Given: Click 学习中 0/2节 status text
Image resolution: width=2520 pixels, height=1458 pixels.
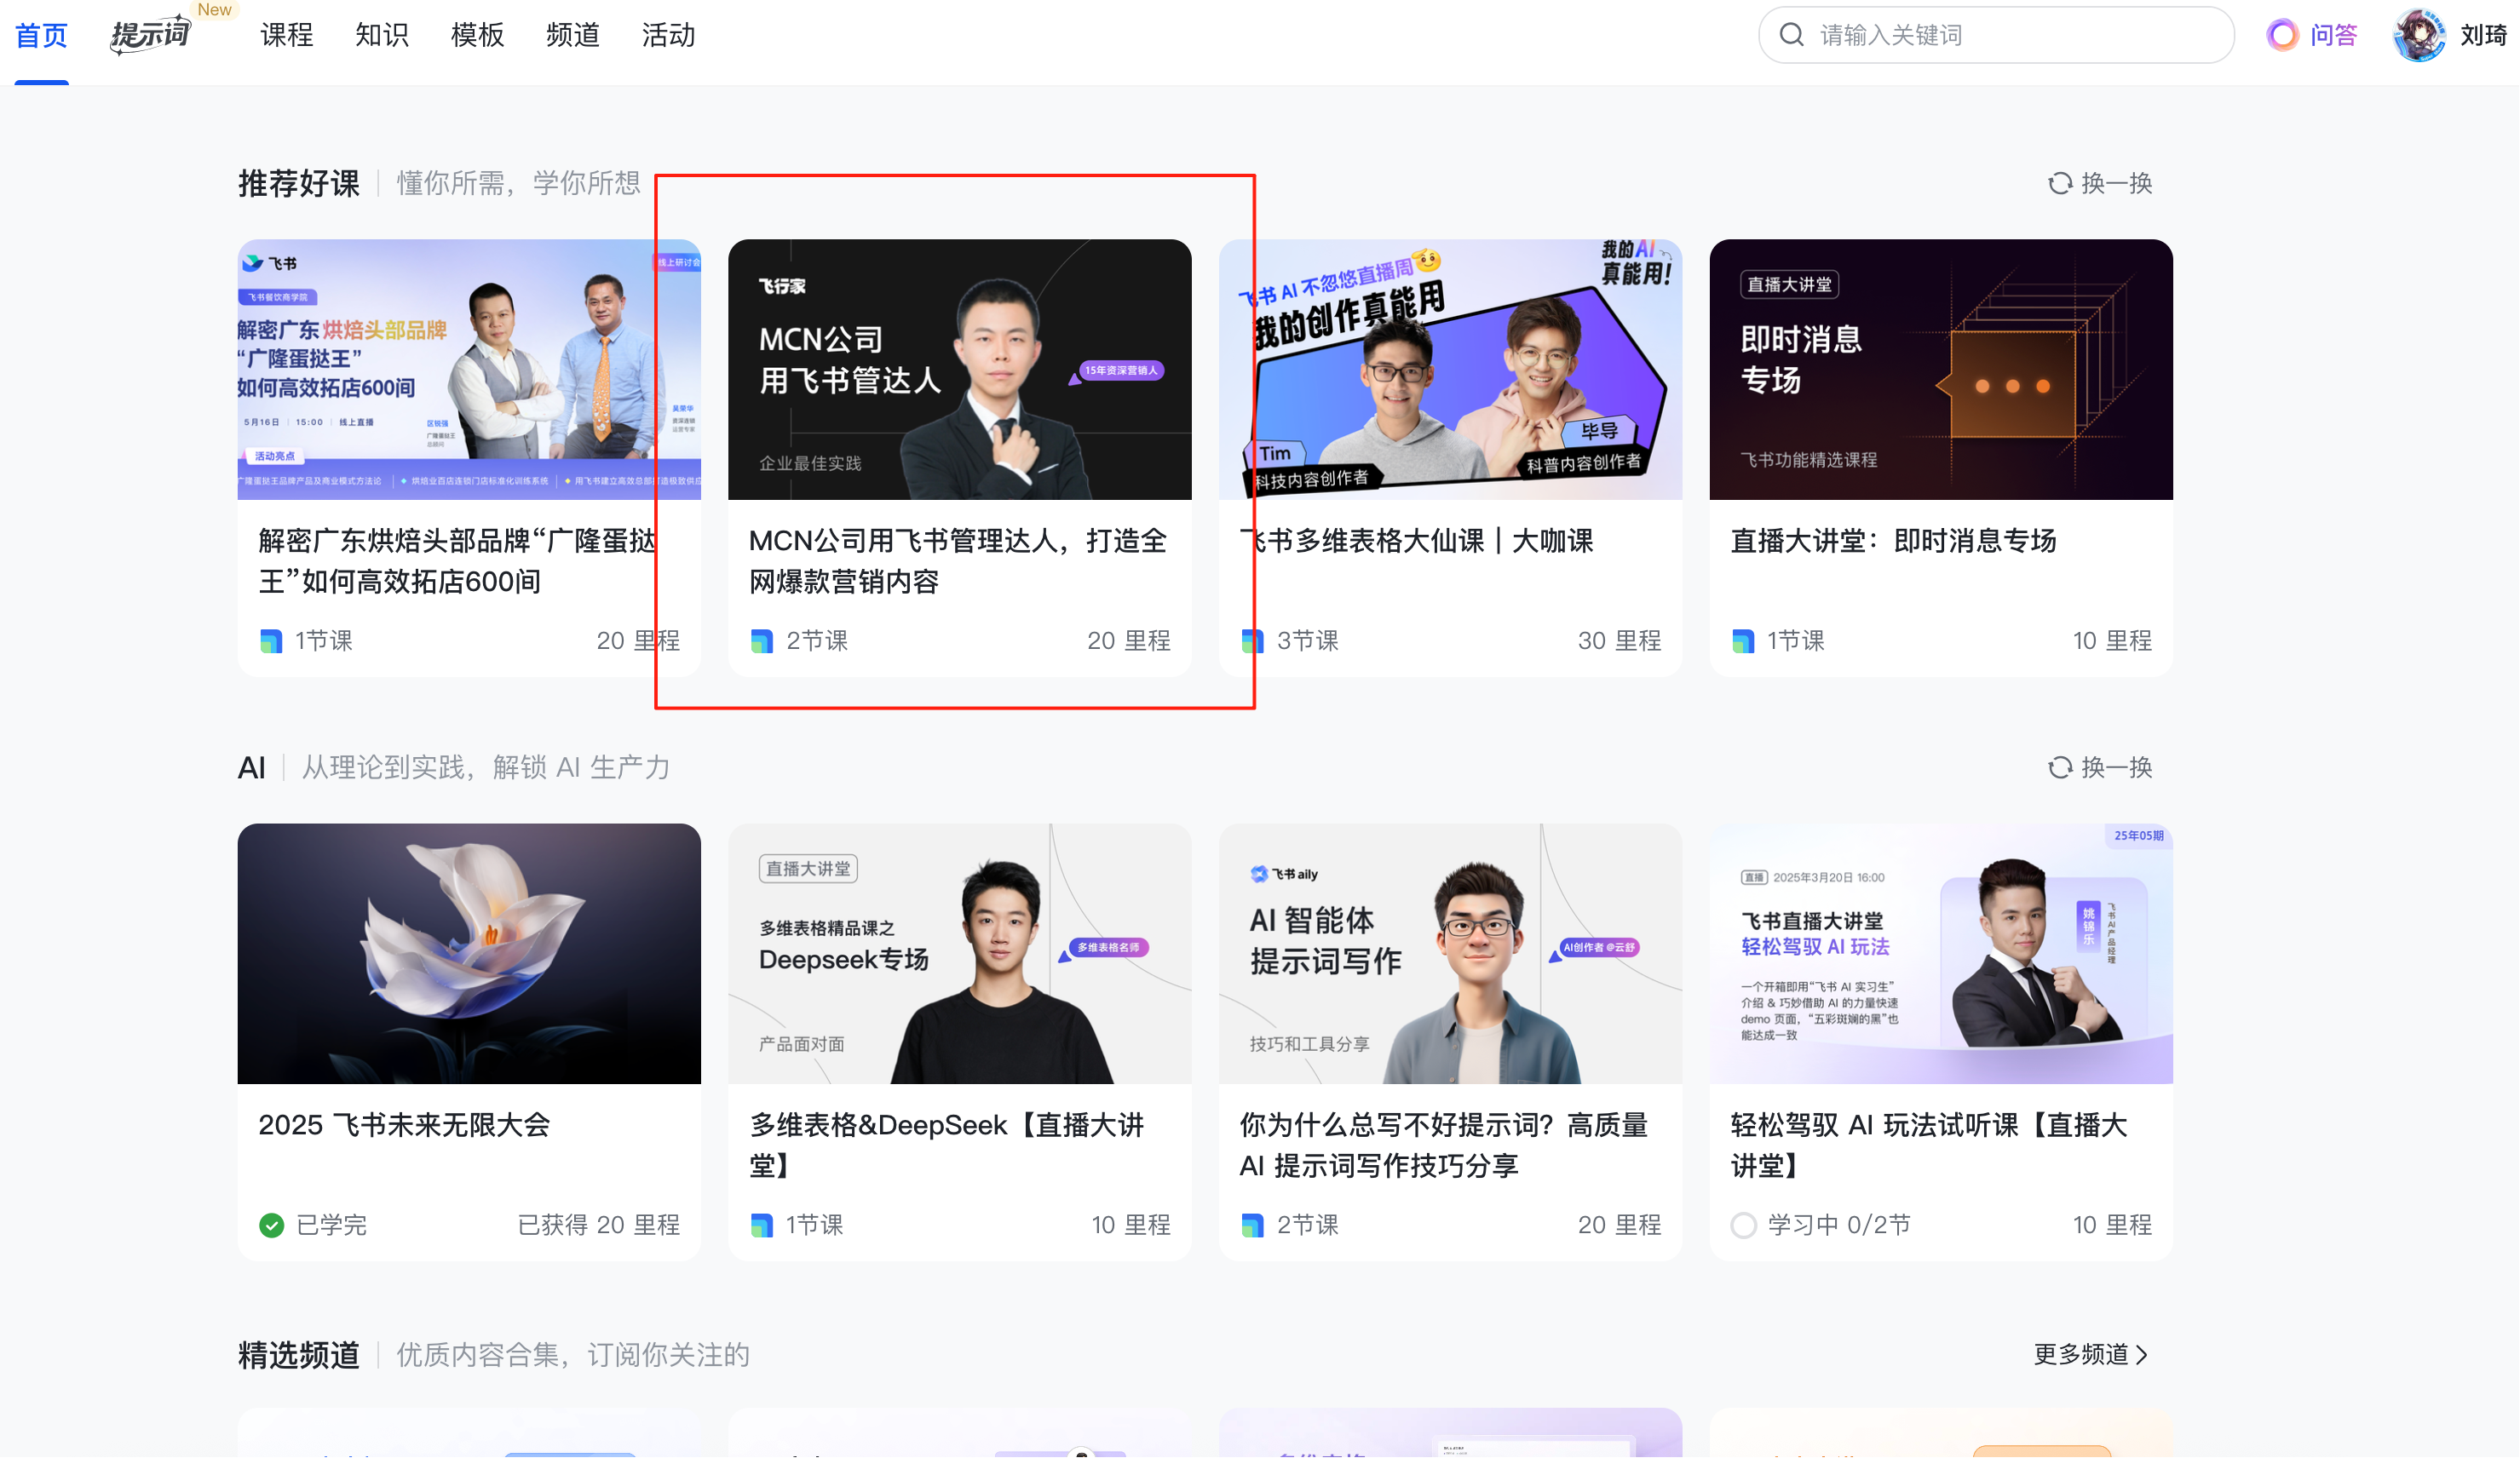Looking at the screenshot, I should [1838, 1225].
